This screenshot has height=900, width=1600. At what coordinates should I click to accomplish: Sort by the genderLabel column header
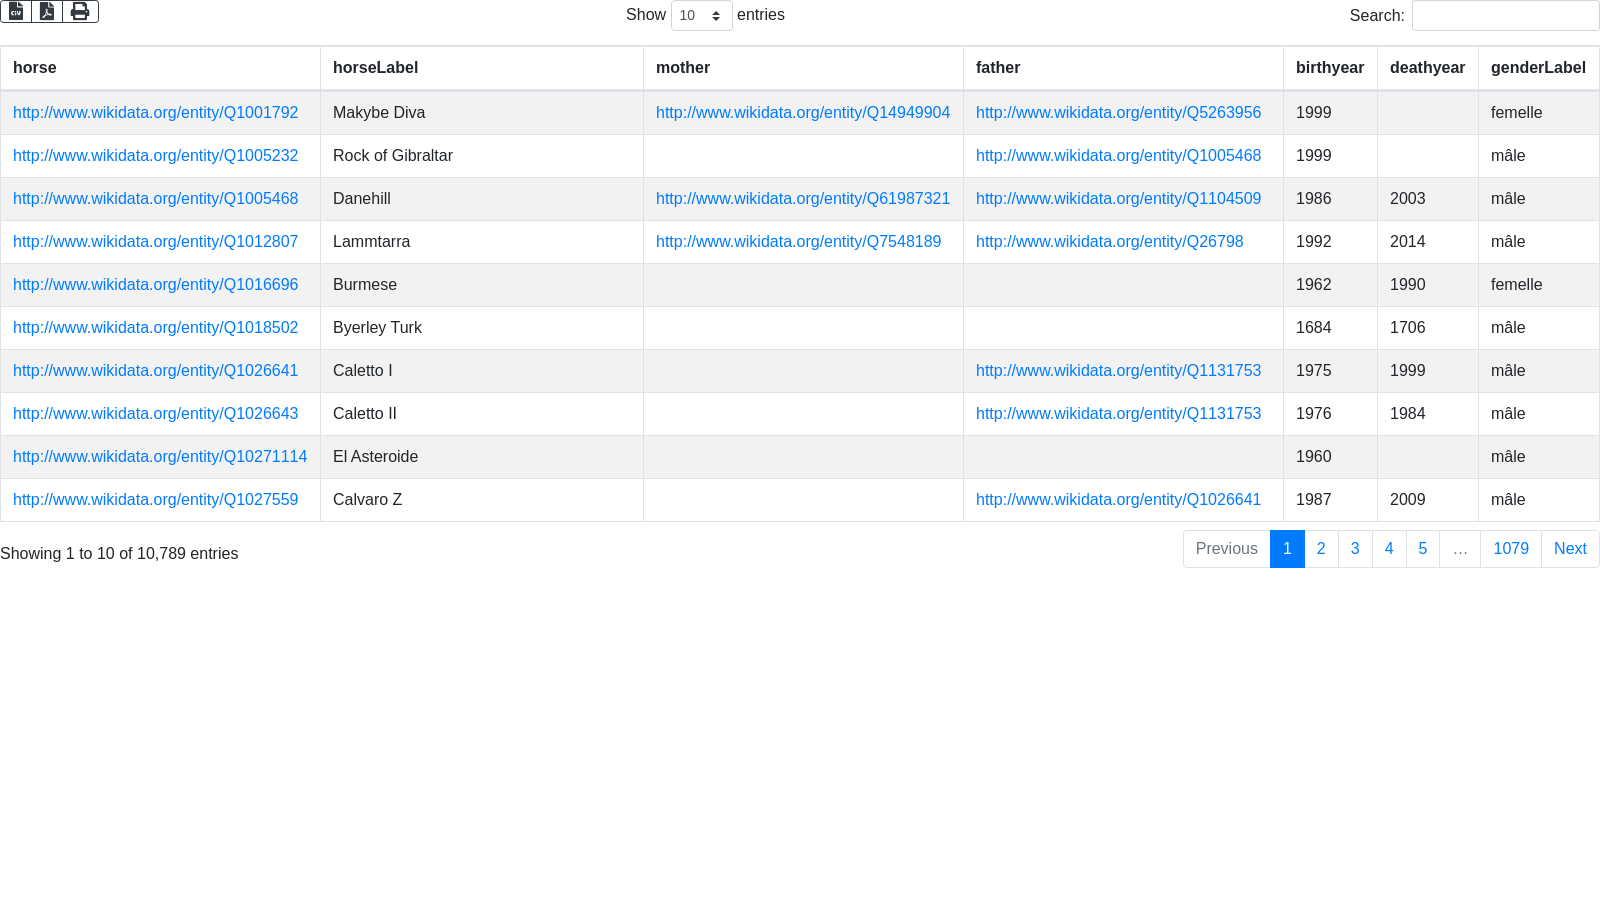tap(1537, 68)
